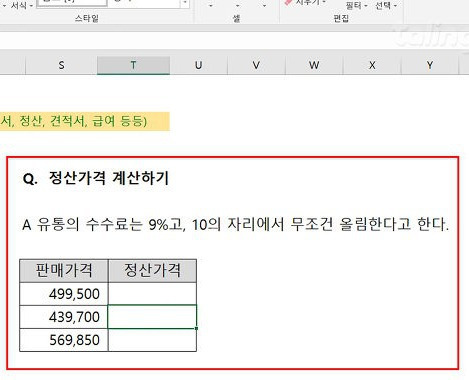The image size is (469, 380).
Task: Select column S header
Action: tap(61, 65)
